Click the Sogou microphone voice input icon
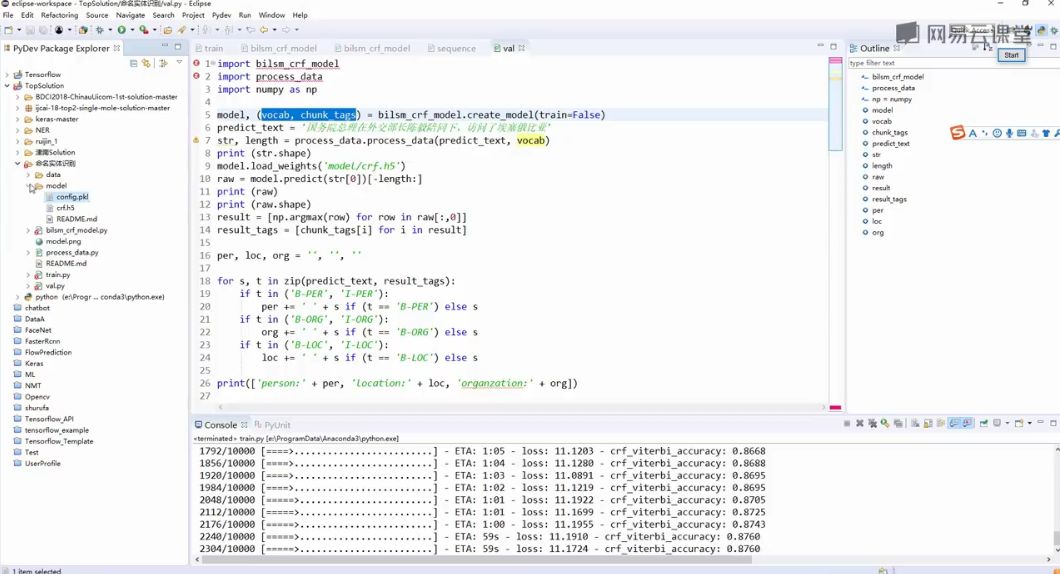 (1009, 133)
